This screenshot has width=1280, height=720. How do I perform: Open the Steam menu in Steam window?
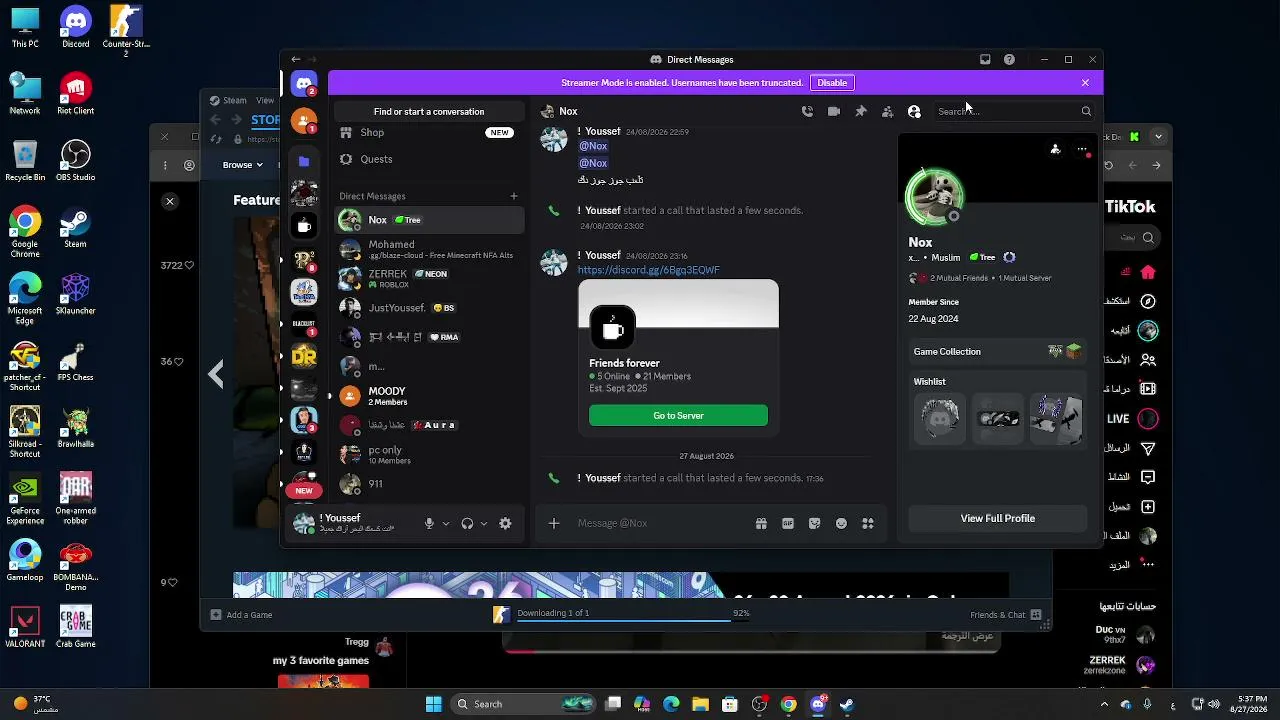point(229,100)
